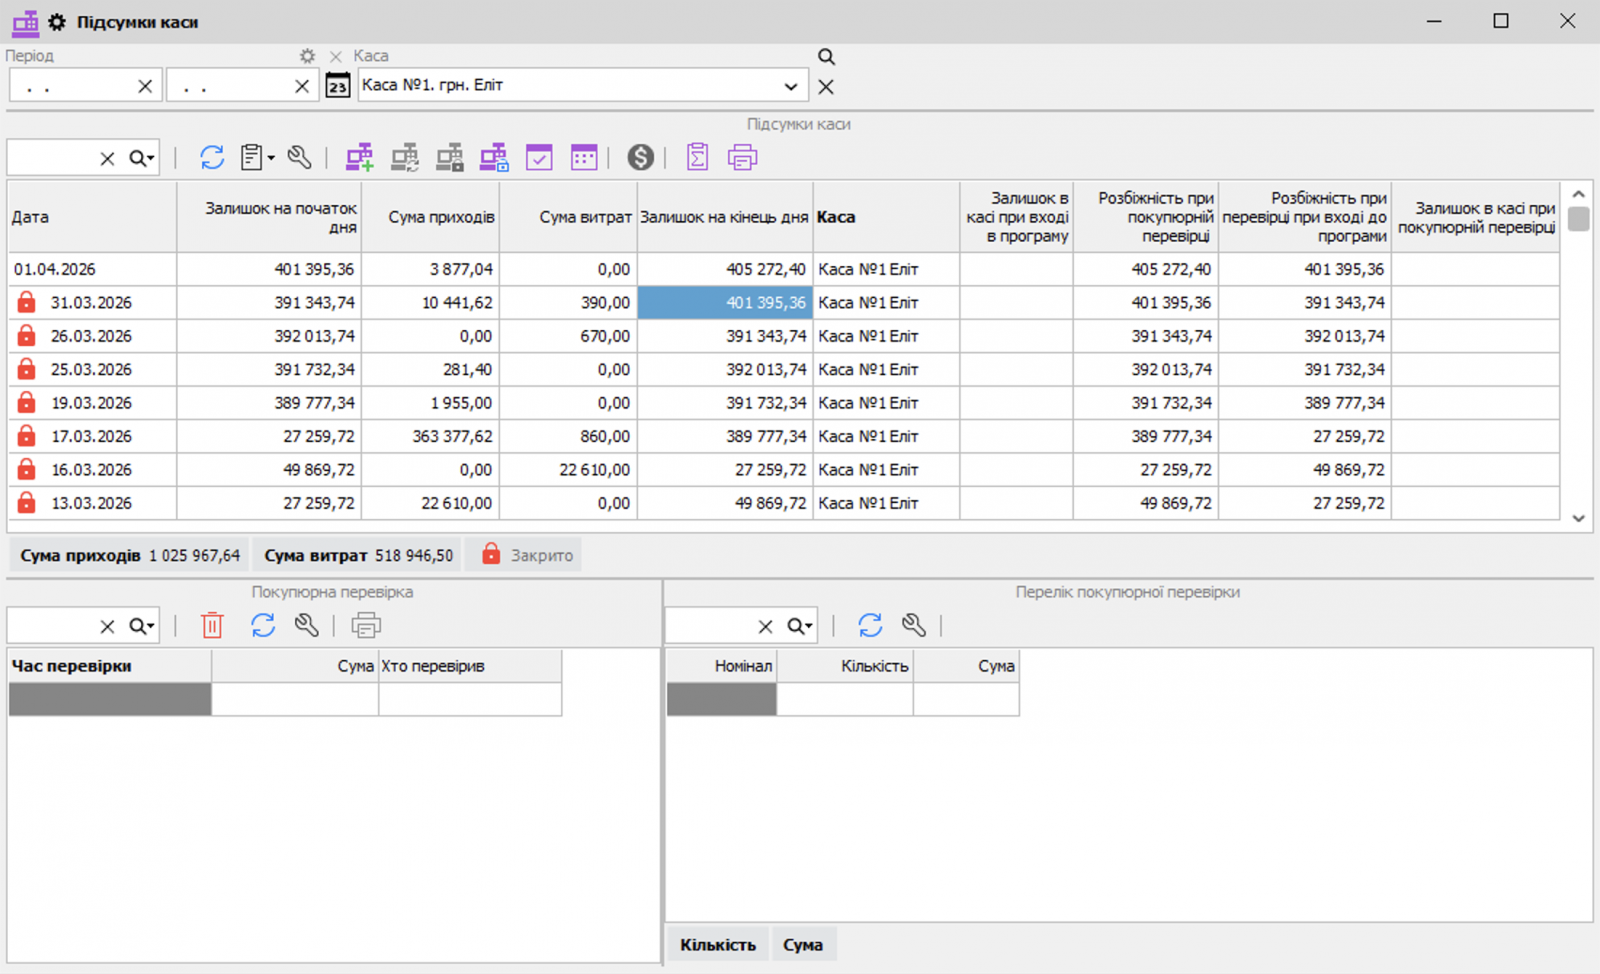Click the purple add cash register icon
Screen dimensions: 1600x974
point(359,158)
